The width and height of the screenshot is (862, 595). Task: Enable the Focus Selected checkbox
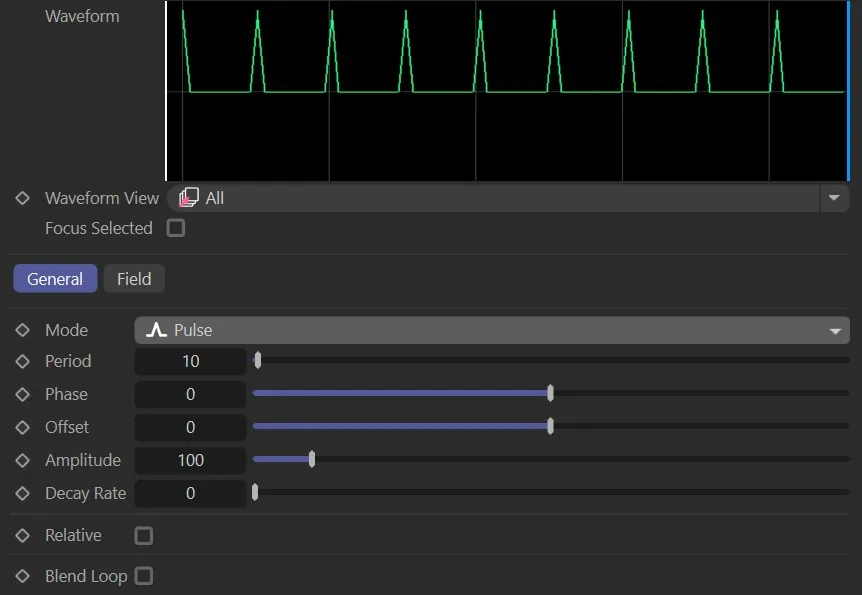click(176, 228)
